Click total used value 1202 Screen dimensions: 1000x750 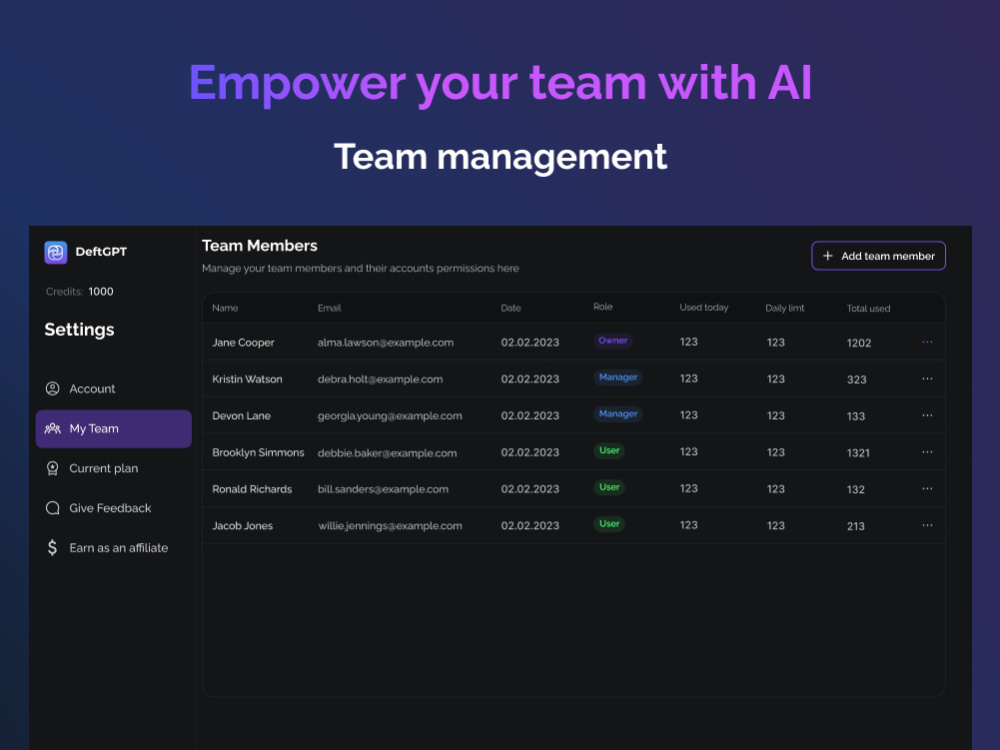pyautogui.click(x=859, y=343)
